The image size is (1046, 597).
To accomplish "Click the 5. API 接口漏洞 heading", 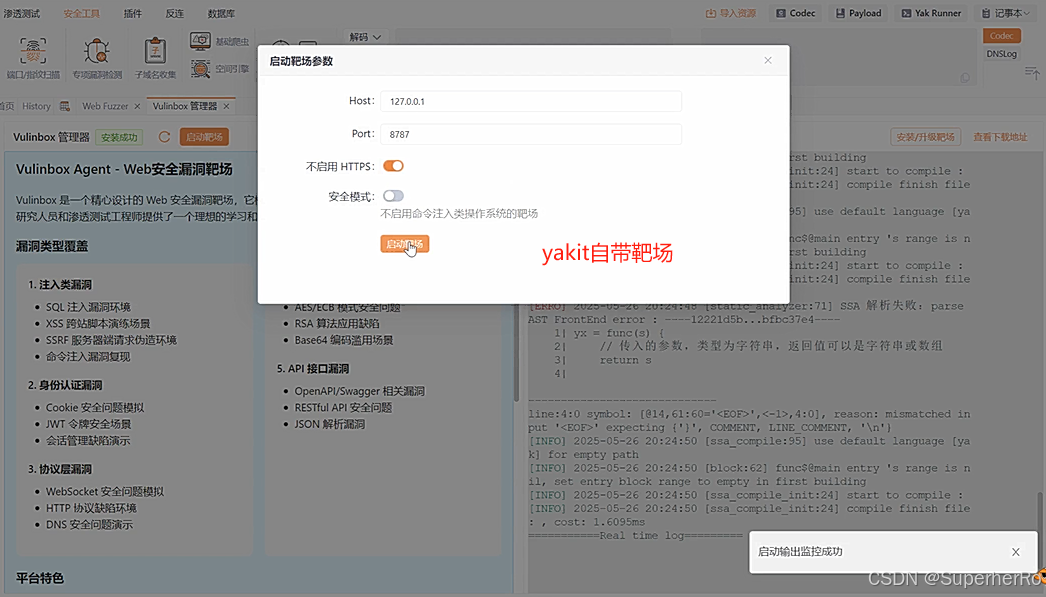I will (313, 369).
